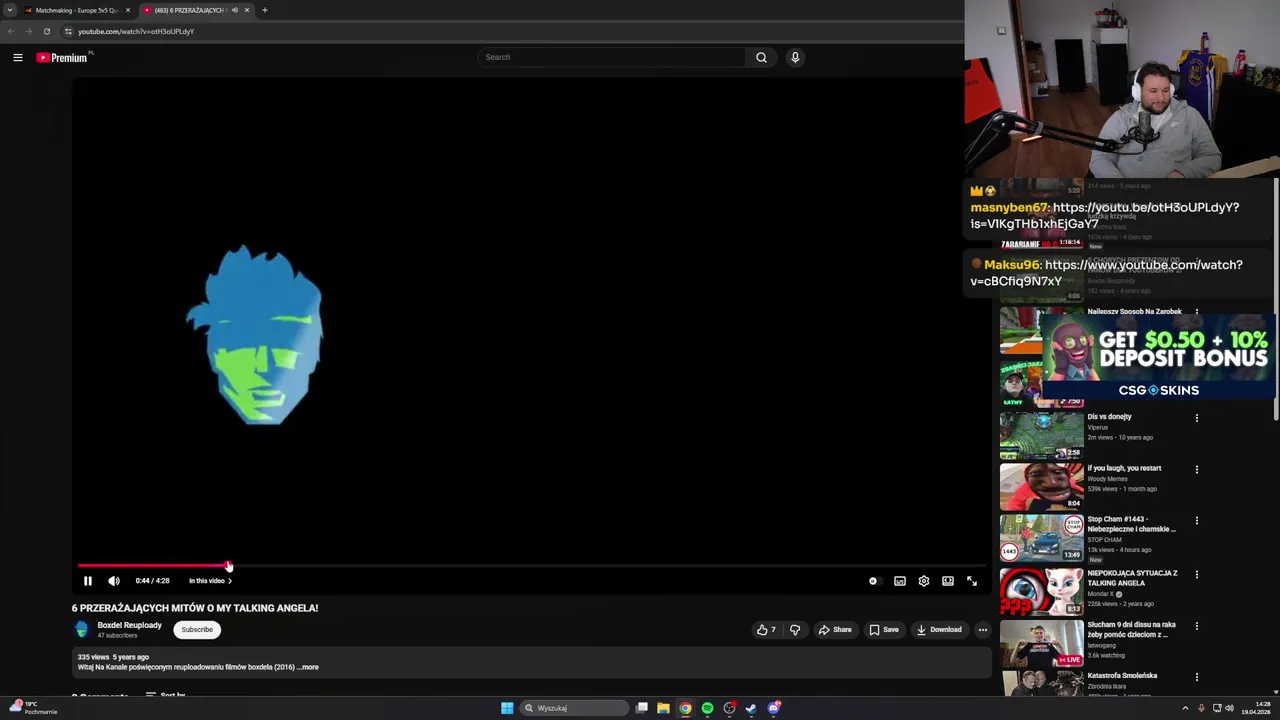Close the Matchmaking tab
This screenshot has height=720, width=1280.
[128, 10]
